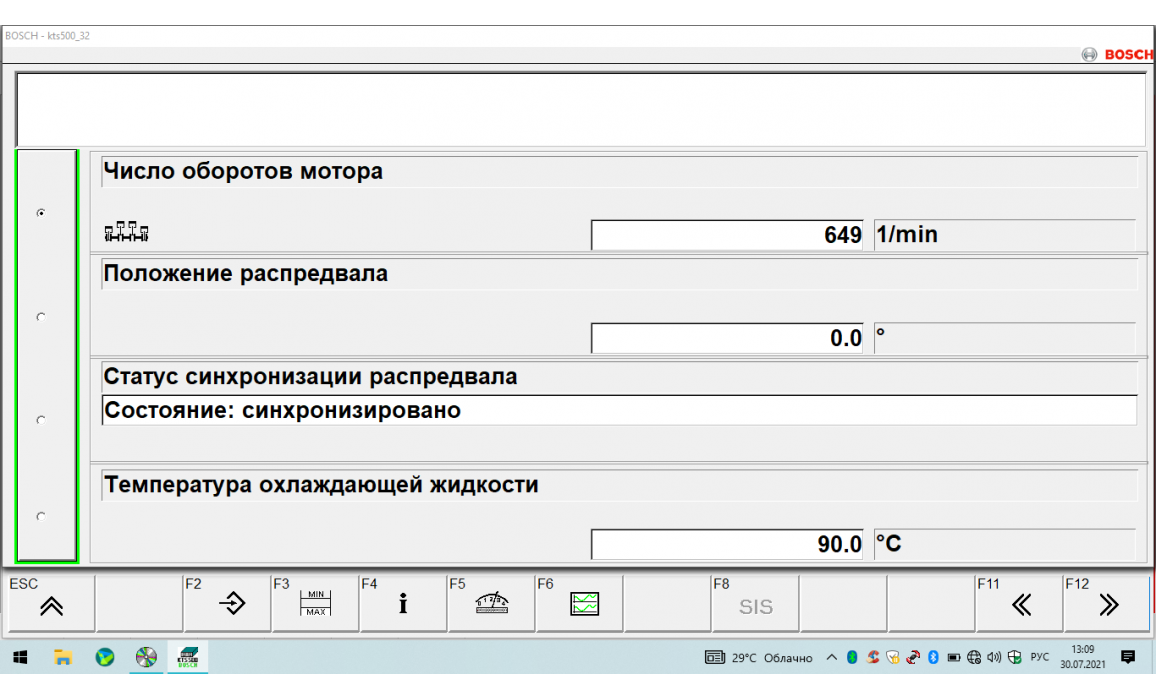The width and height of the screenshot is (1156, 700).
Task: Show info with the F4 button
Action: 402,603
